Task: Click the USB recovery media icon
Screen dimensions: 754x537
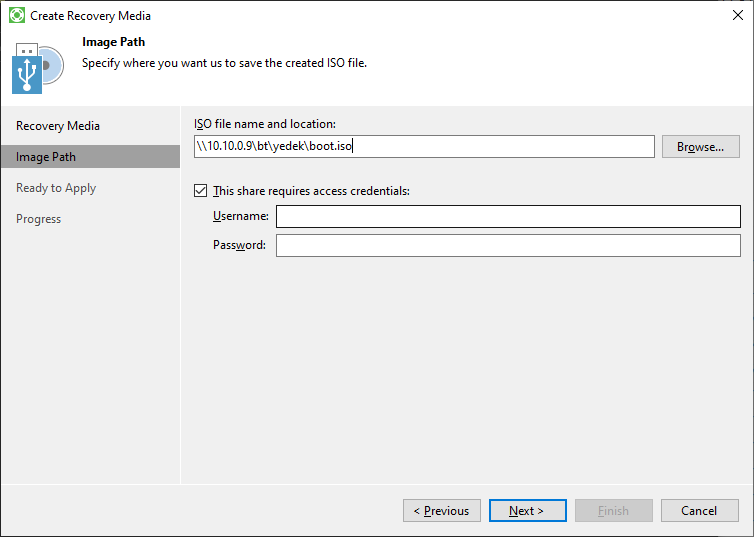Action: pos(27,69)
